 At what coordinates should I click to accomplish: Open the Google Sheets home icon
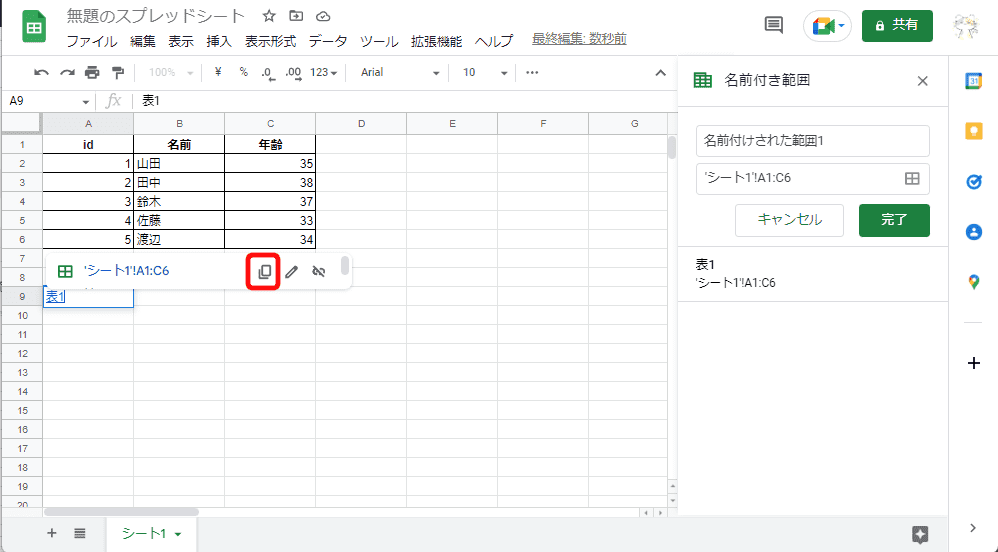(34, 27)
